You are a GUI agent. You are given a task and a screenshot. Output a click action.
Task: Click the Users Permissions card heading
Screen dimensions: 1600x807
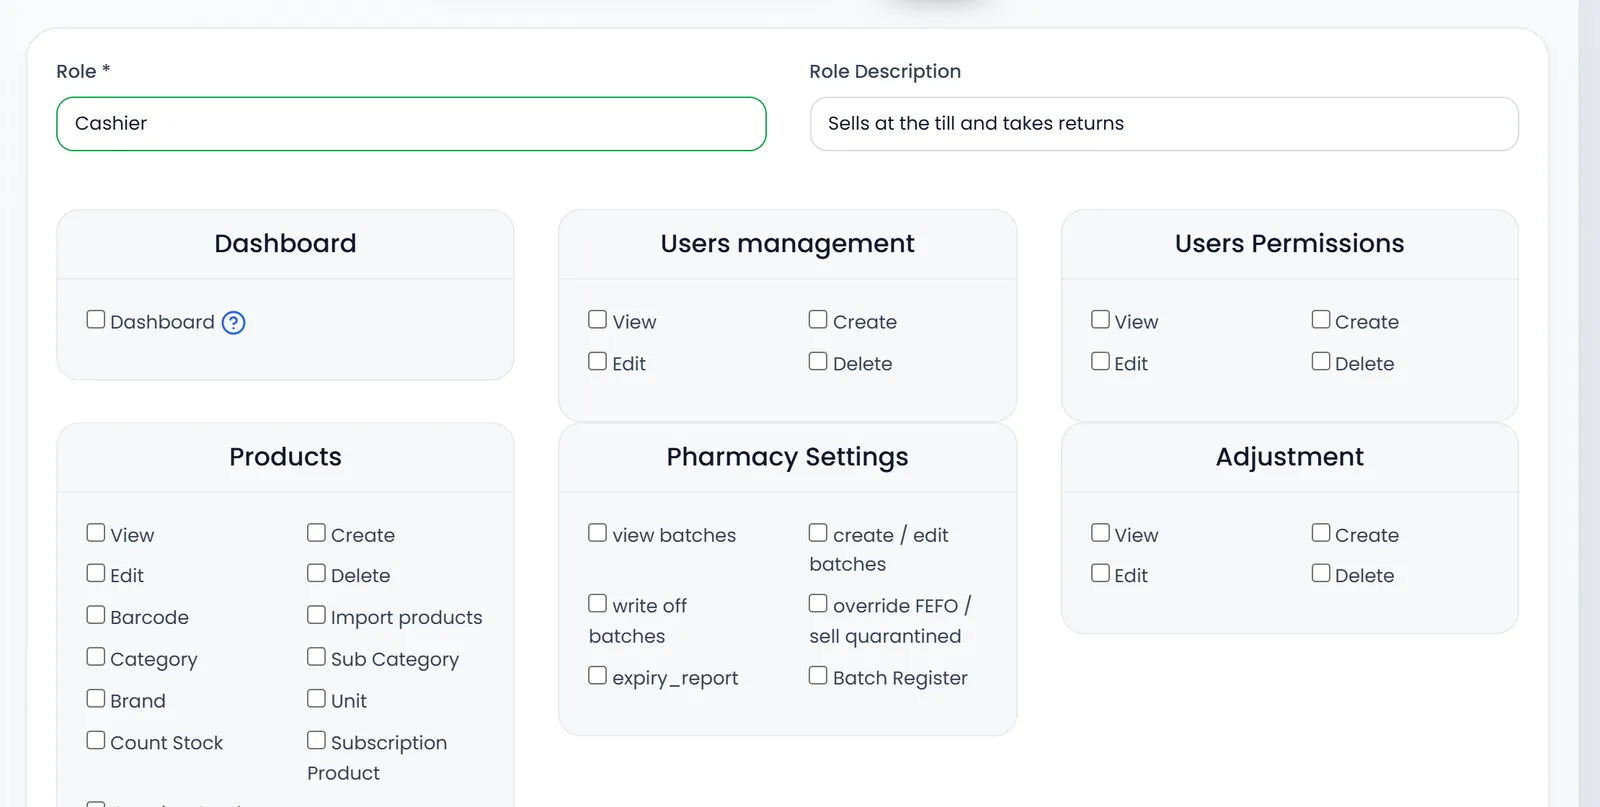click(x=1289, y=244)
